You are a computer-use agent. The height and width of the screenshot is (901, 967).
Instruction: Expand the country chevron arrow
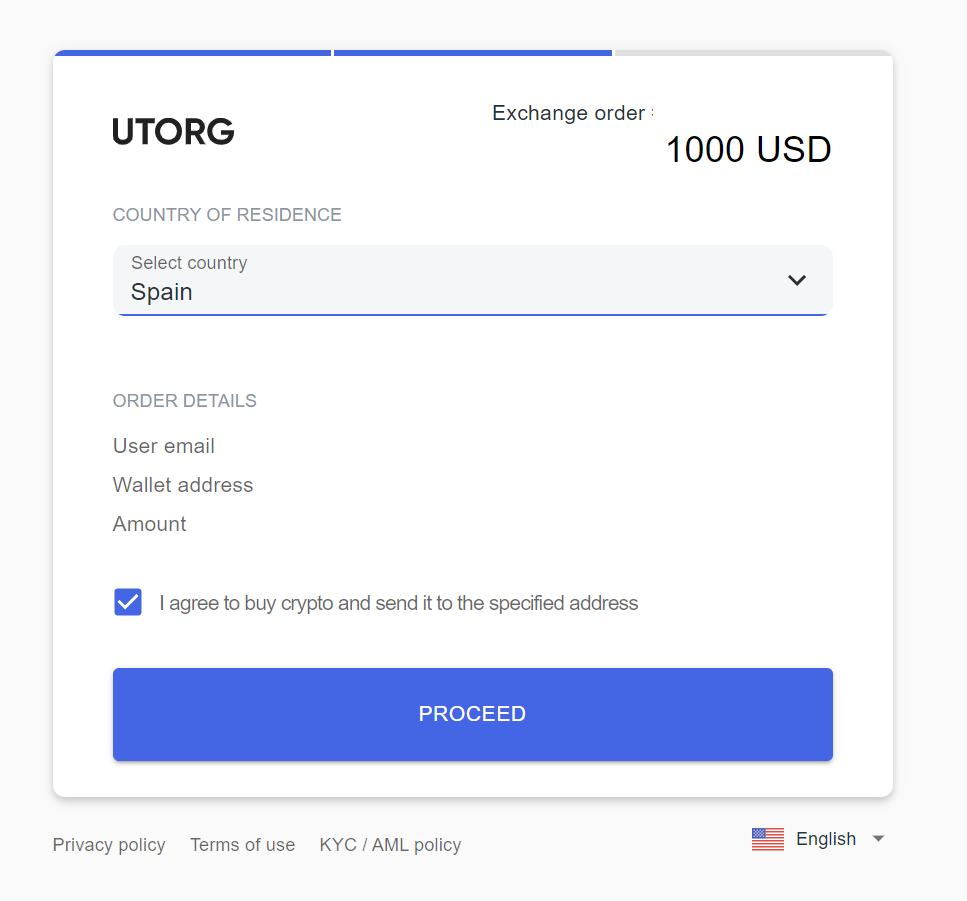(797, 280)
